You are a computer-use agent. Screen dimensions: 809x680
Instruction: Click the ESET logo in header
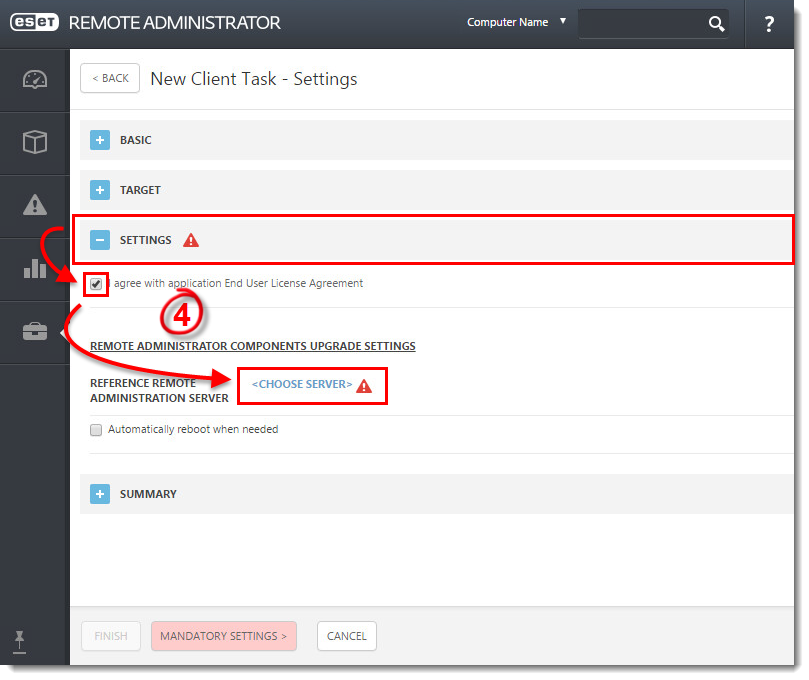click(35, 22)
